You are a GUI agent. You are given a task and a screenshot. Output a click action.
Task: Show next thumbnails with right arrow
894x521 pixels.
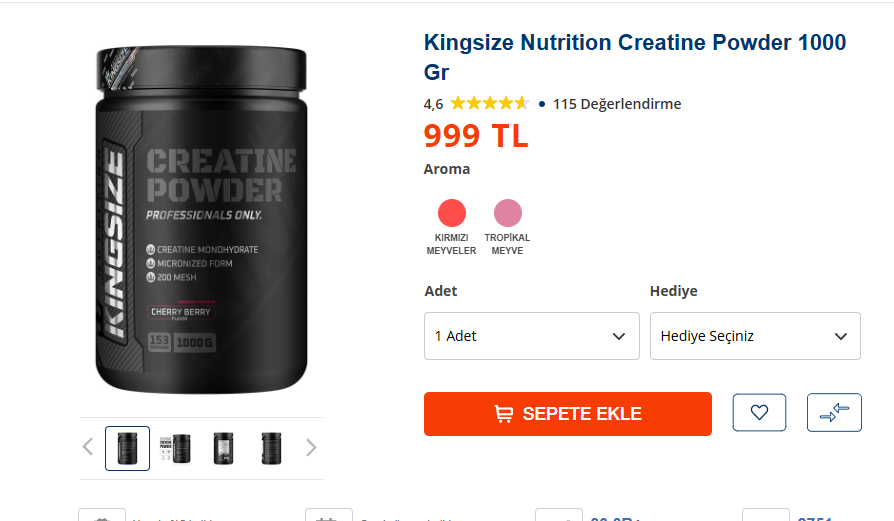tap(311, 447)
